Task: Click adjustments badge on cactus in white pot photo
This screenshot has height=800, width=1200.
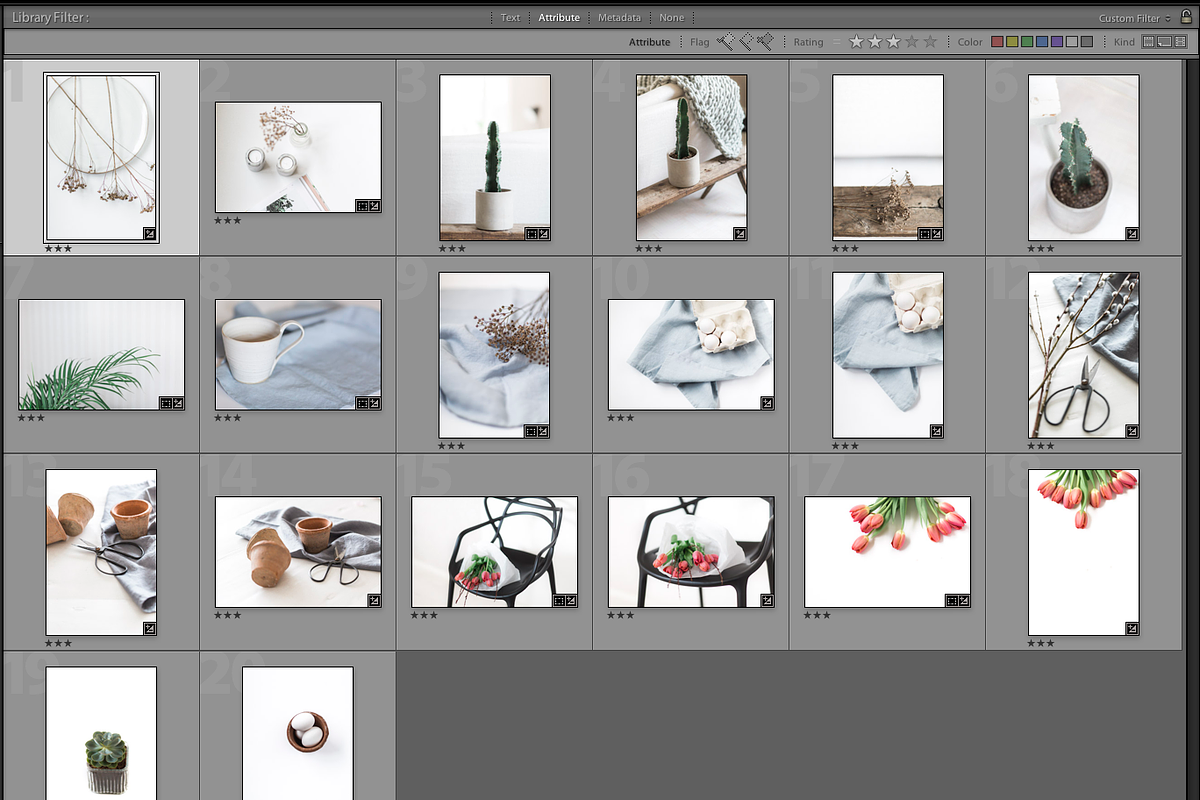Action: coord(543,234)
